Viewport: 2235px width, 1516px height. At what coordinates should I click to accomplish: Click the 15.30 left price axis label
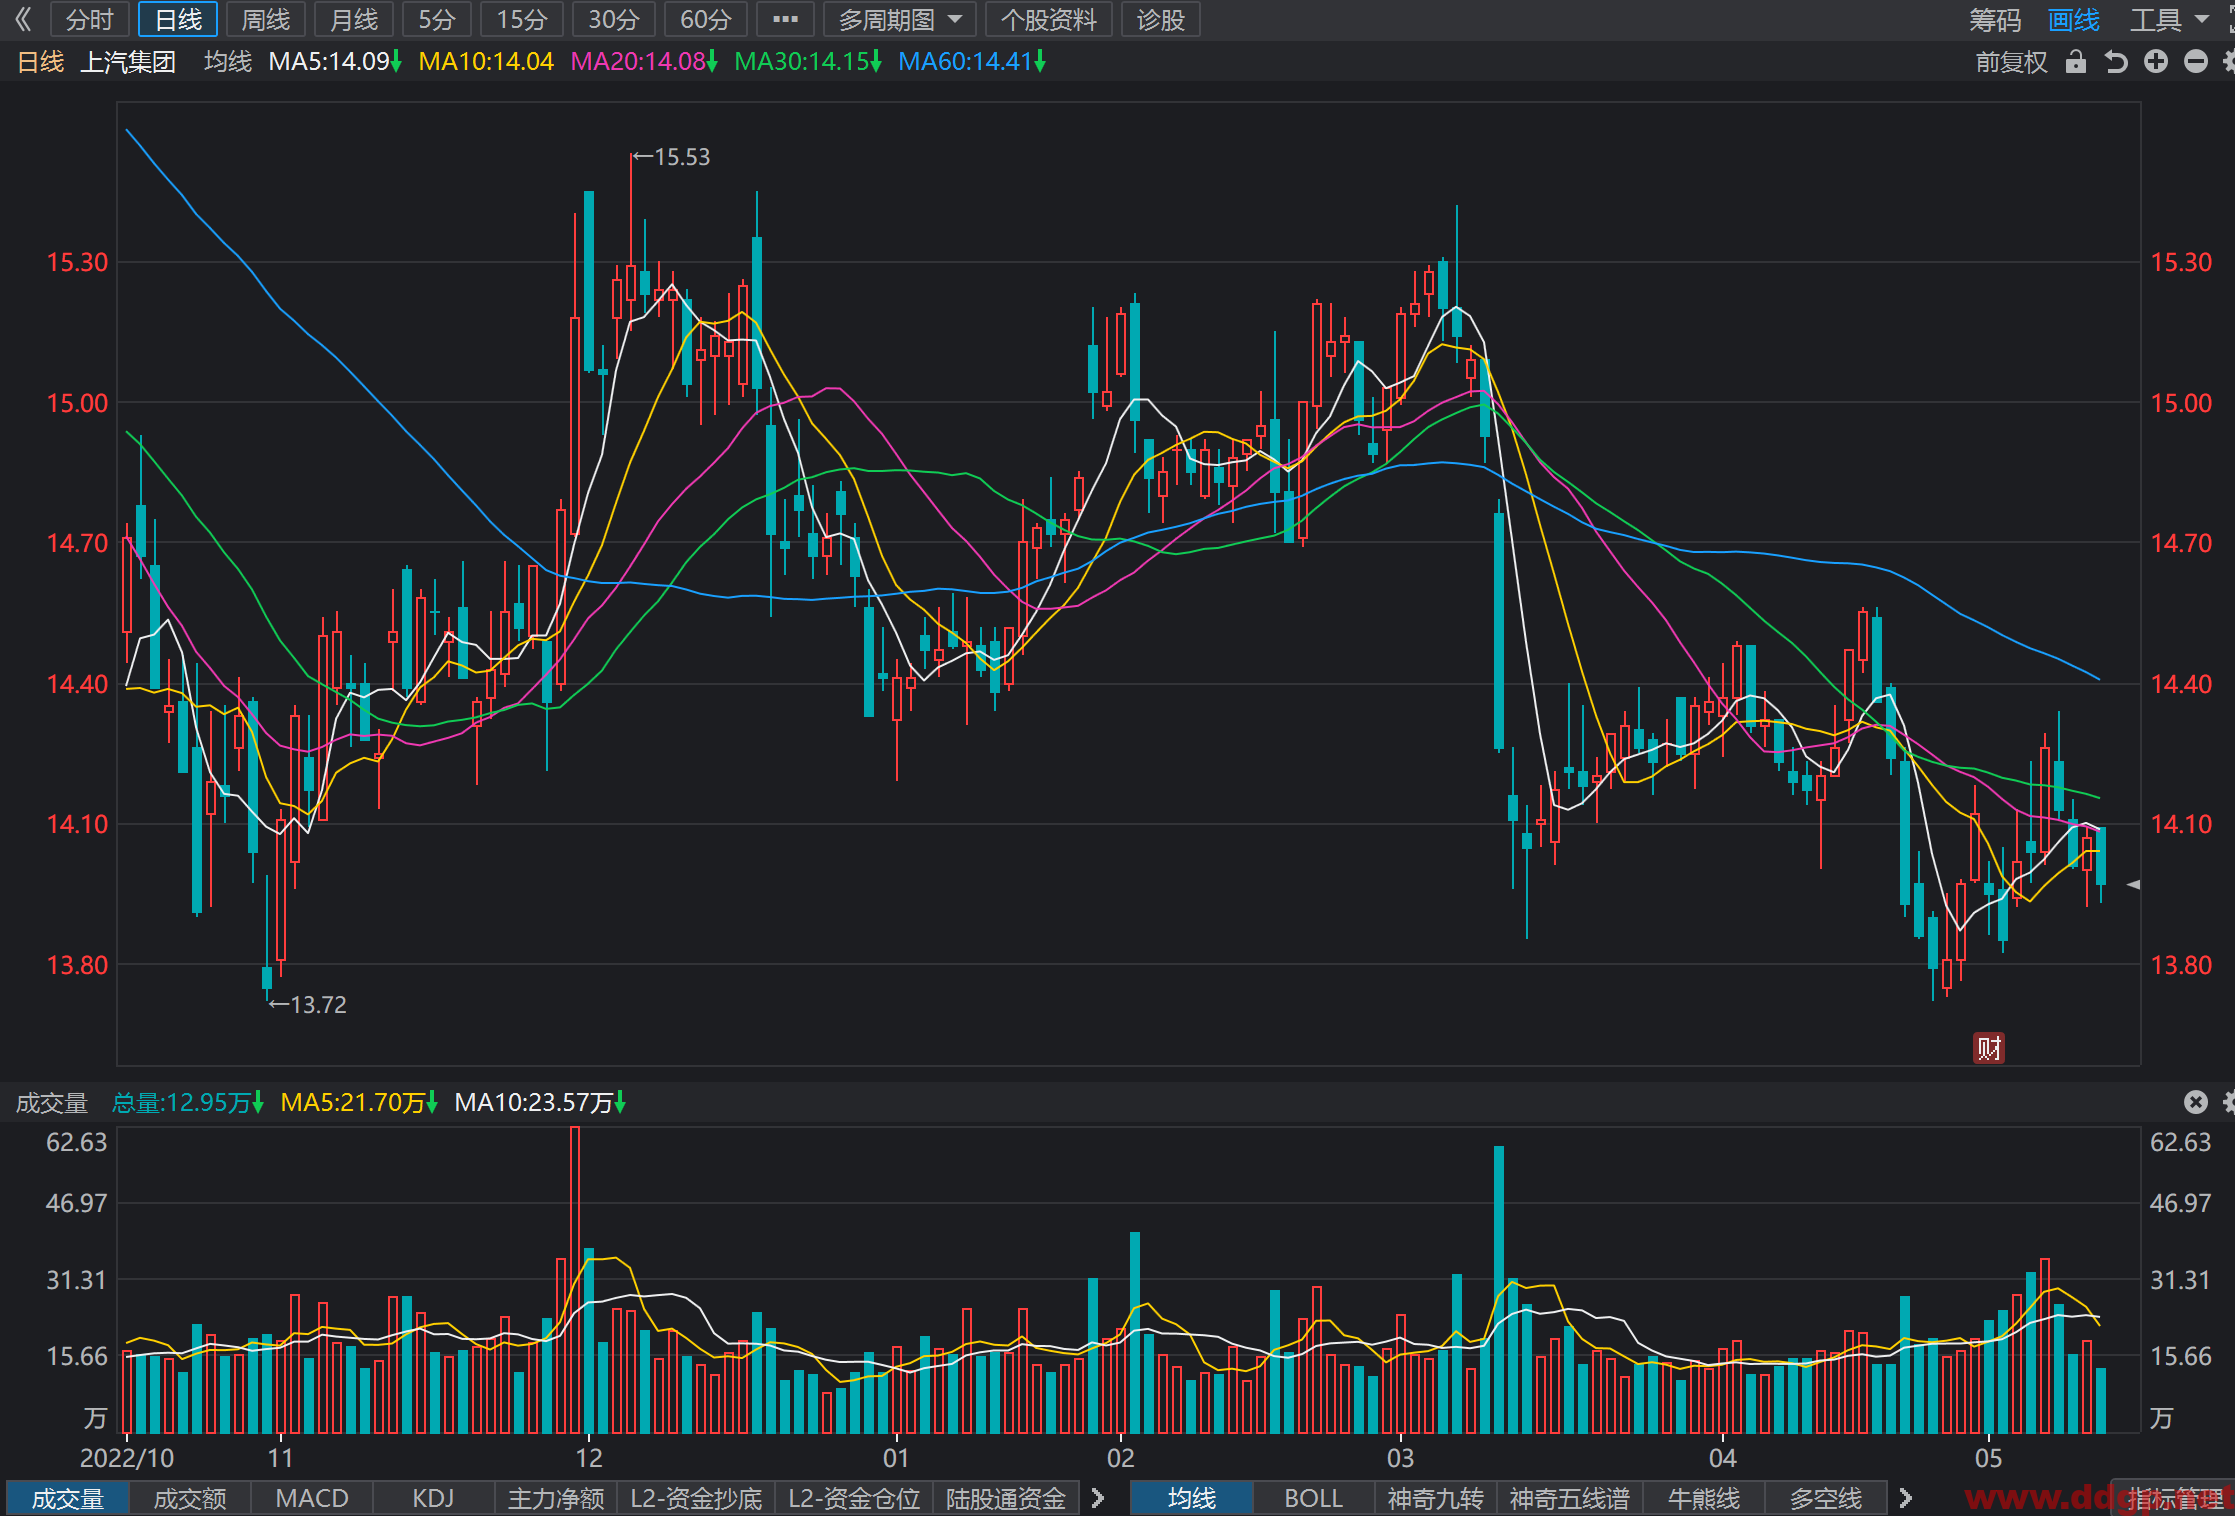click(77, 262)
